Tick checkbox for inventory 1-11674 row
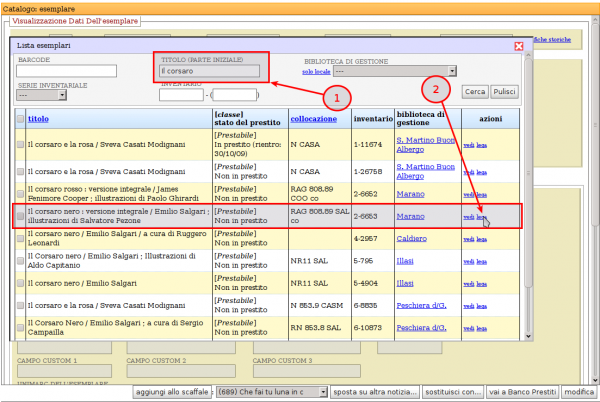The width and height of the screenshot is (600, 402). coord(21,144)
